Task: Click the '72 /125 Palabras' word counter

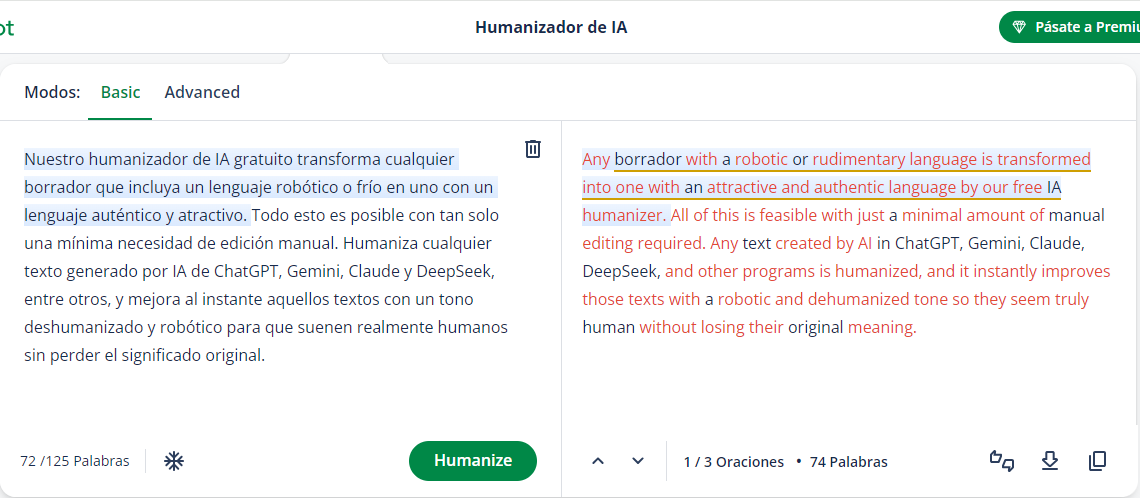Action: 75,461
